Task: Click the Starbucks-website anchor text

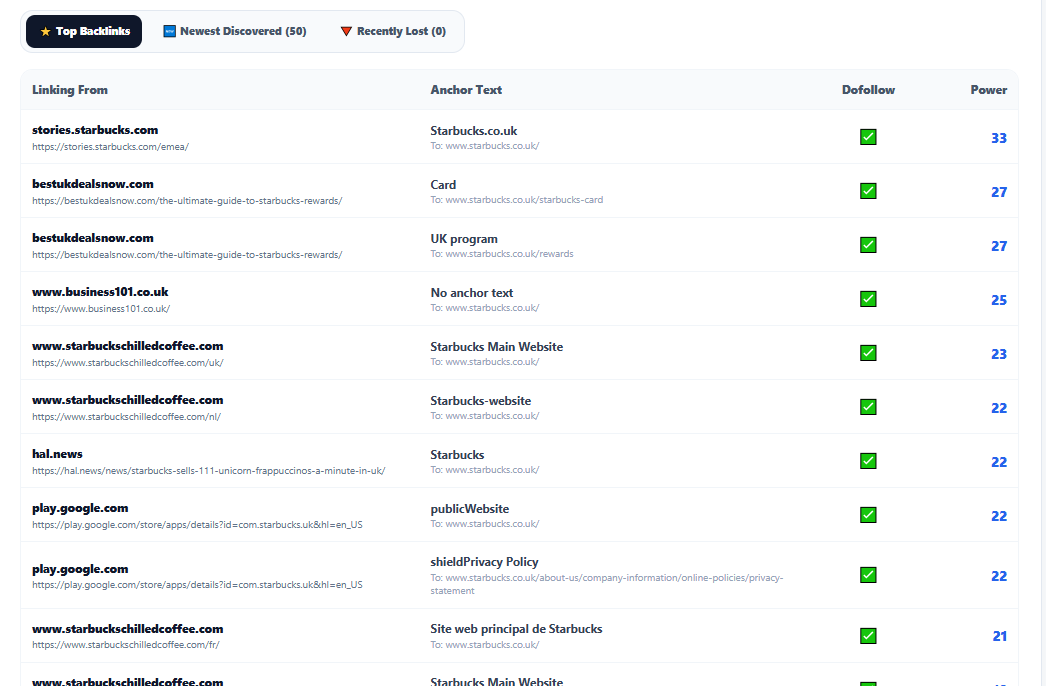Action: point(480,401)
